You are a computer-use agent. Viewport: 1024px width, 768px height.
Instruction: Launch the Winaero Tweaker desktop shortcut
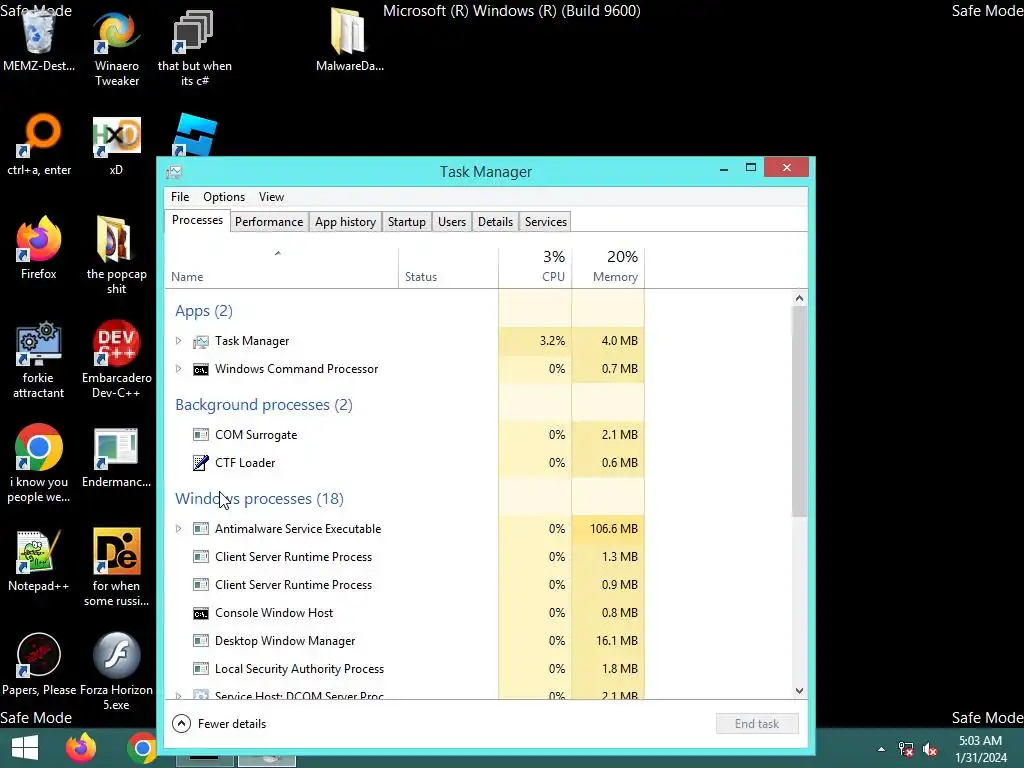[116, 47]
